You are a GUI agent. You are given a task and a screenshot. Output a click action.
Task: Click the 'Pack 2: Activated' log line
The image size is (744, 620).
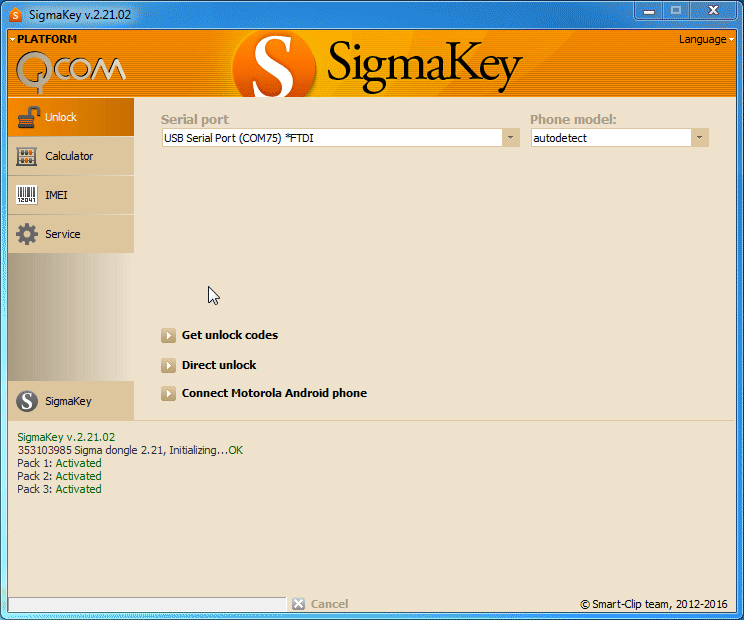pyautogui.click(x=59, y=476)
